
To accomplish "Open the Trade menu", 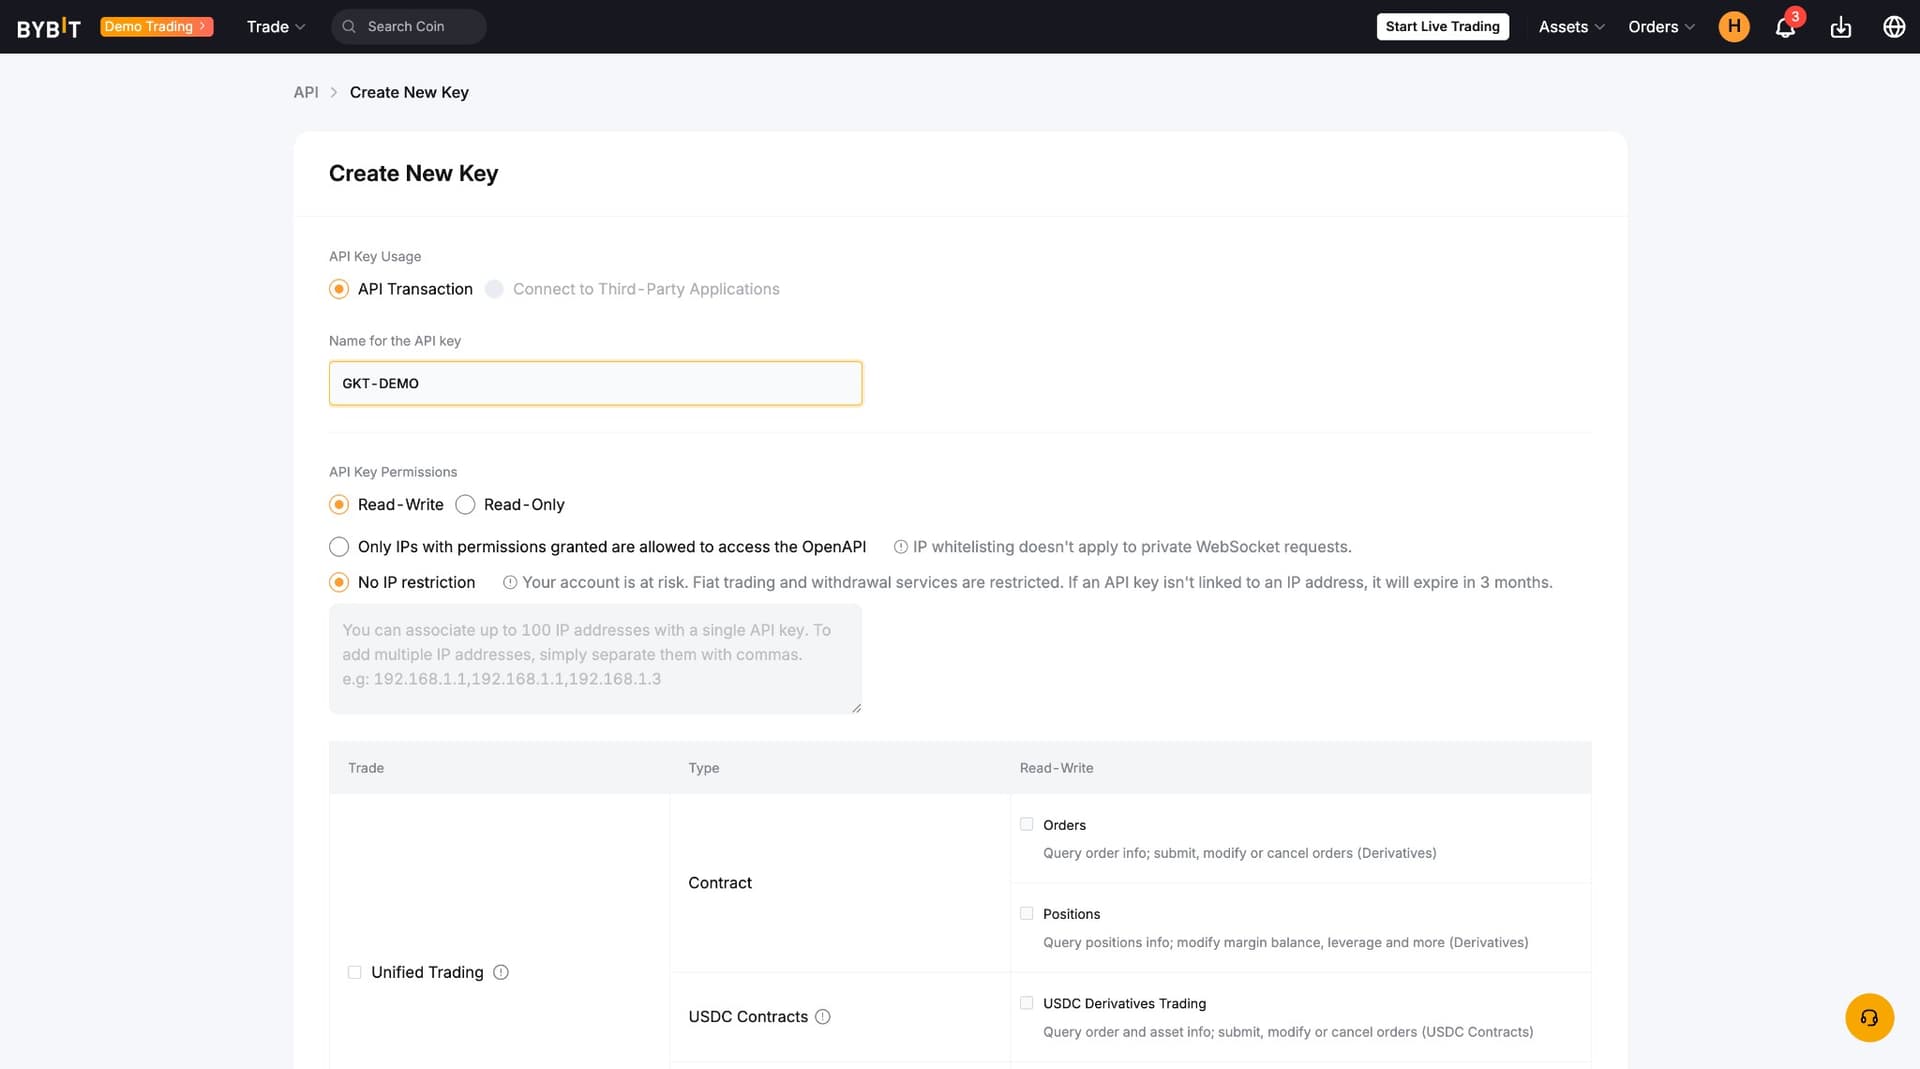I will [274, 27].
